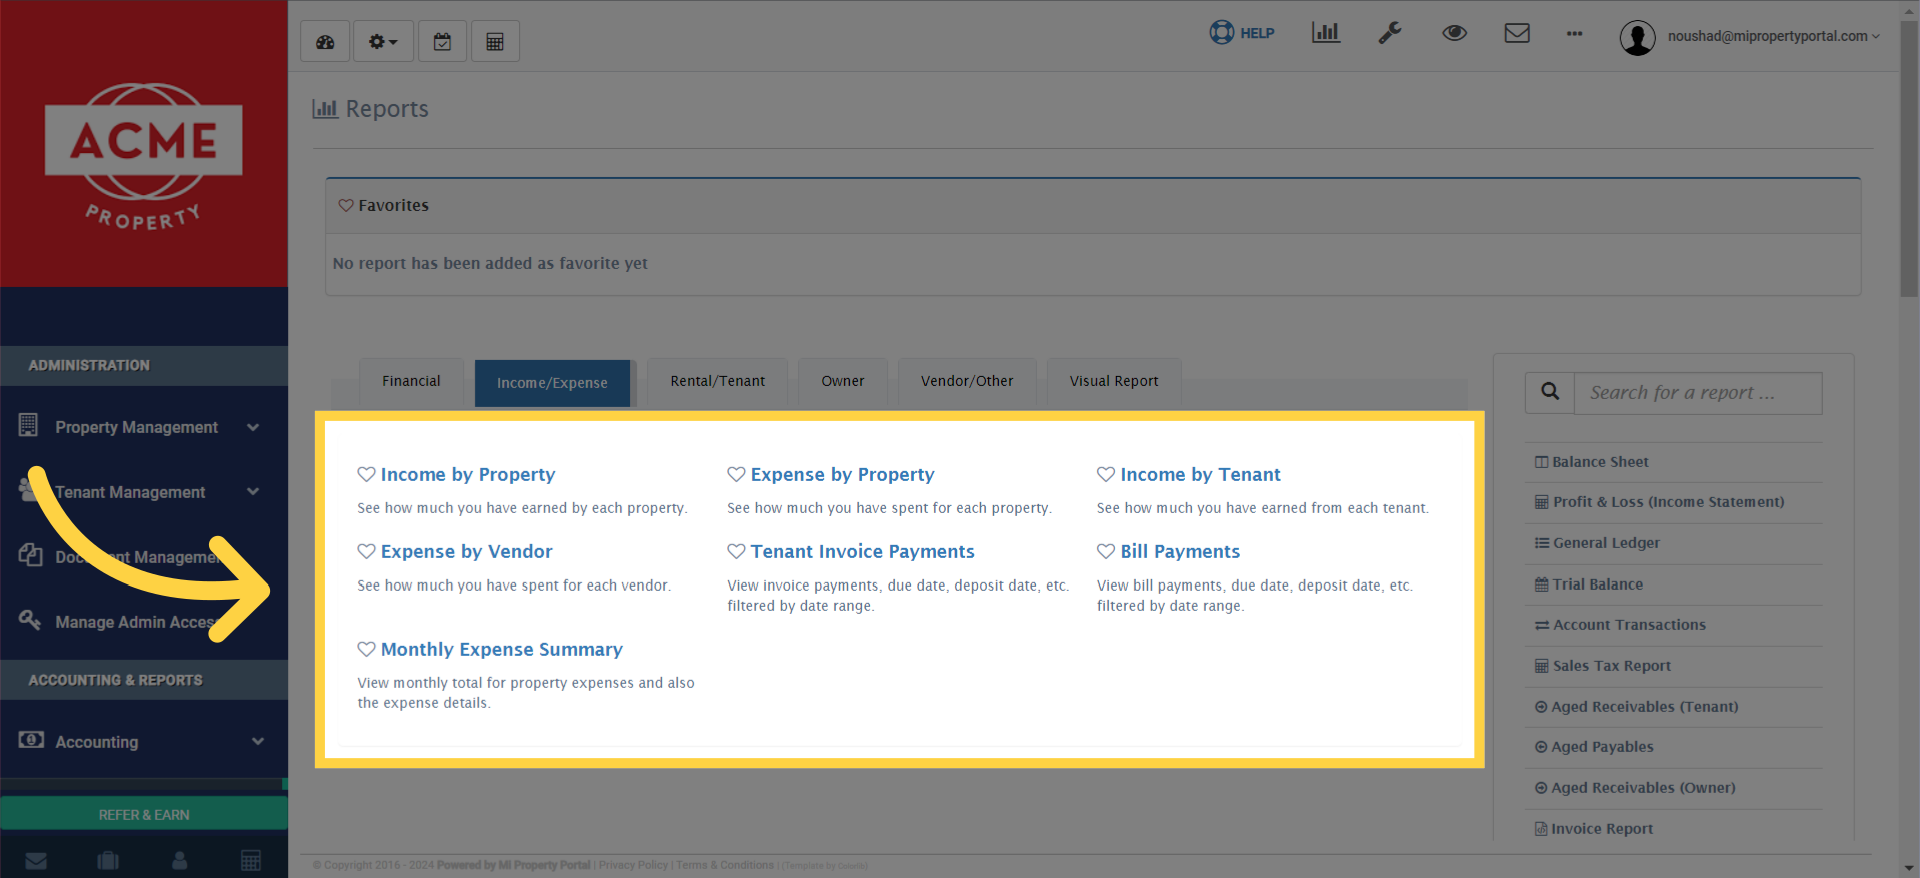Click the user avatar icon
Screen dimensions: 1920x878
tap(1637, 38)
